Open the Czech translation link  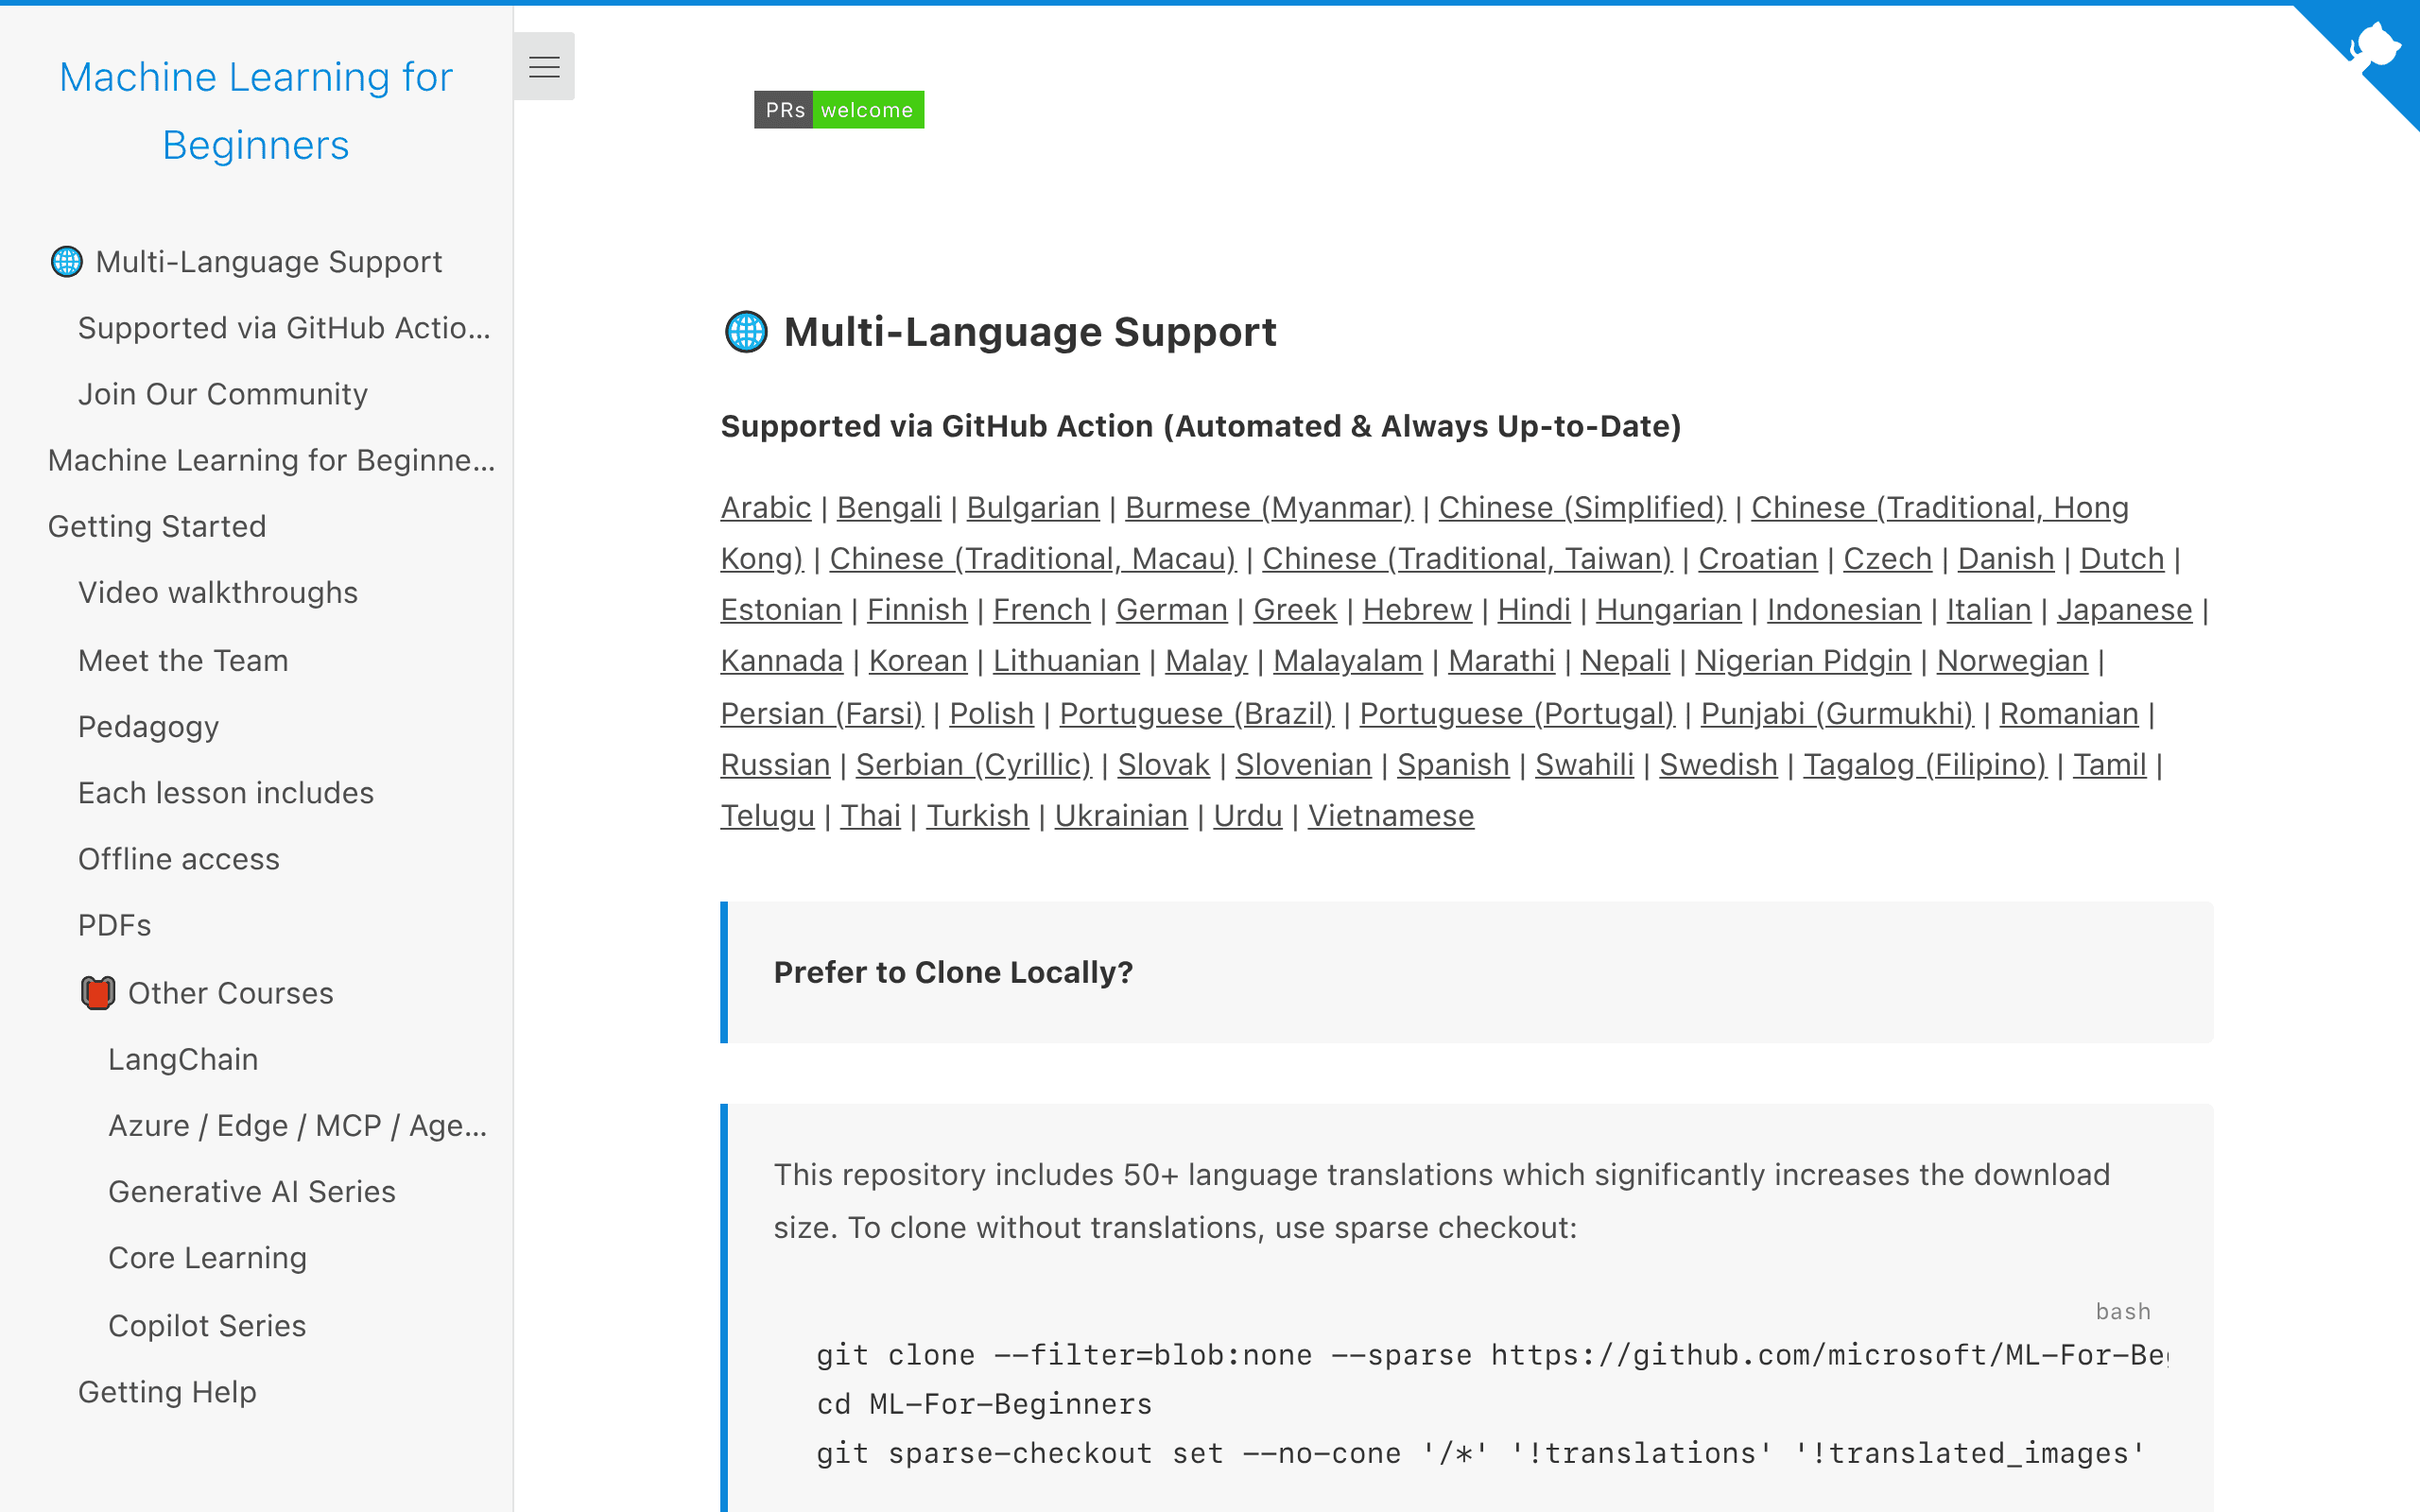[1888, 558]
